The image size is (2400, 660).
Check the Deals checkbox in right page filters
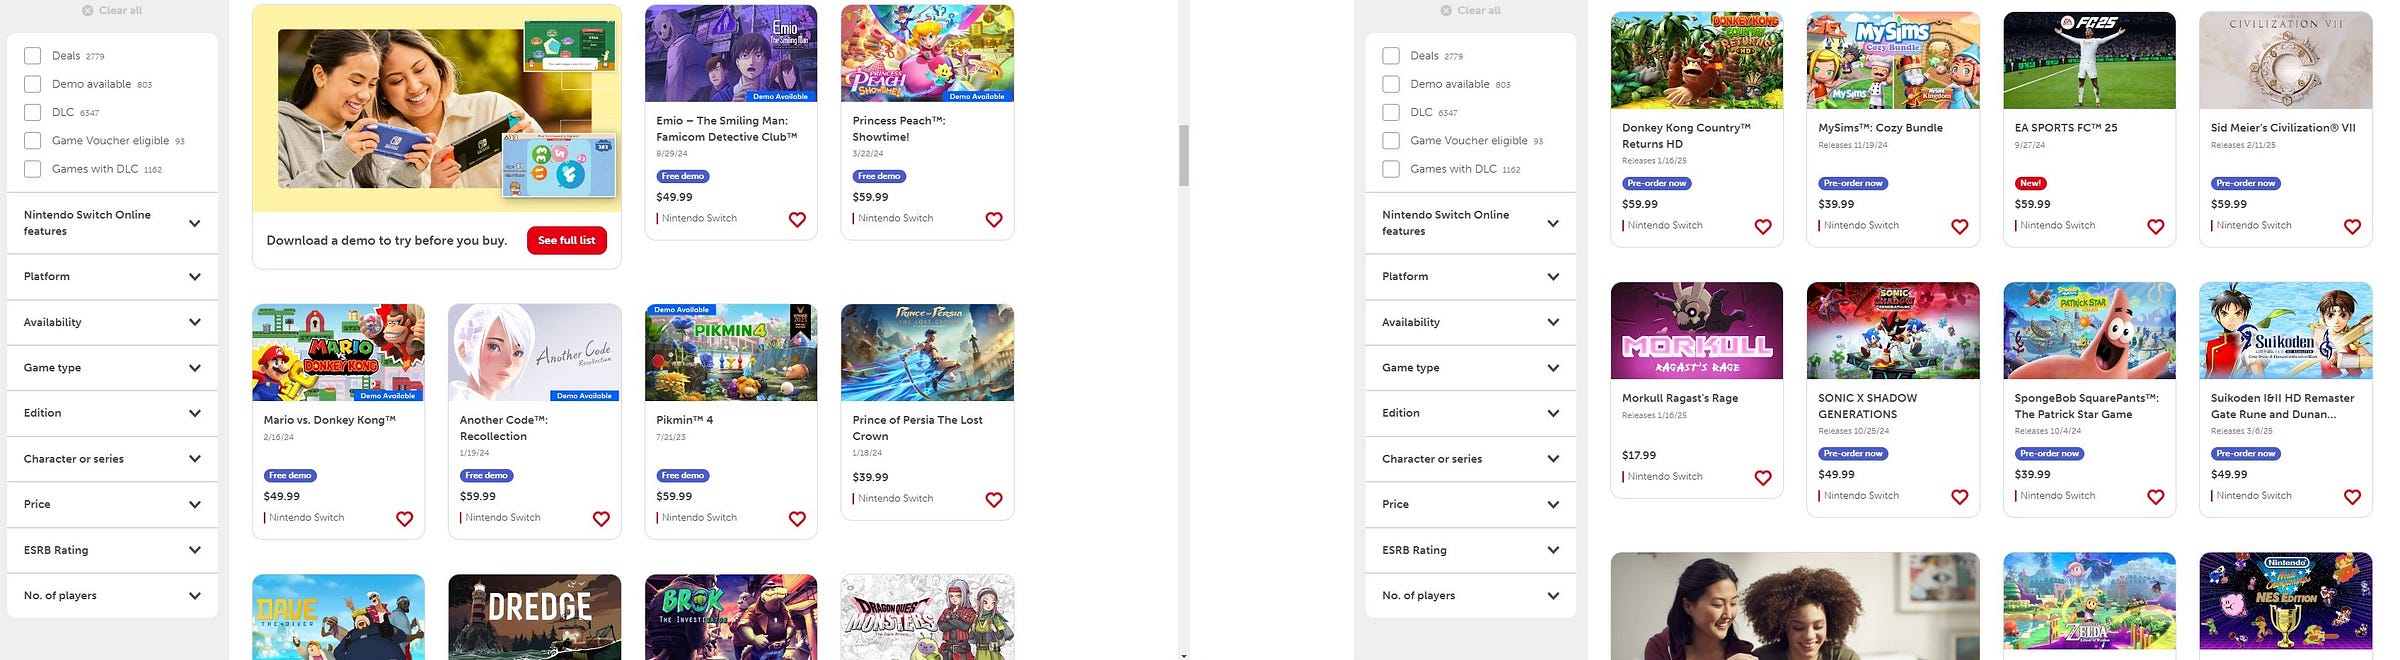pyautogui.click(x=1391, y=56)
